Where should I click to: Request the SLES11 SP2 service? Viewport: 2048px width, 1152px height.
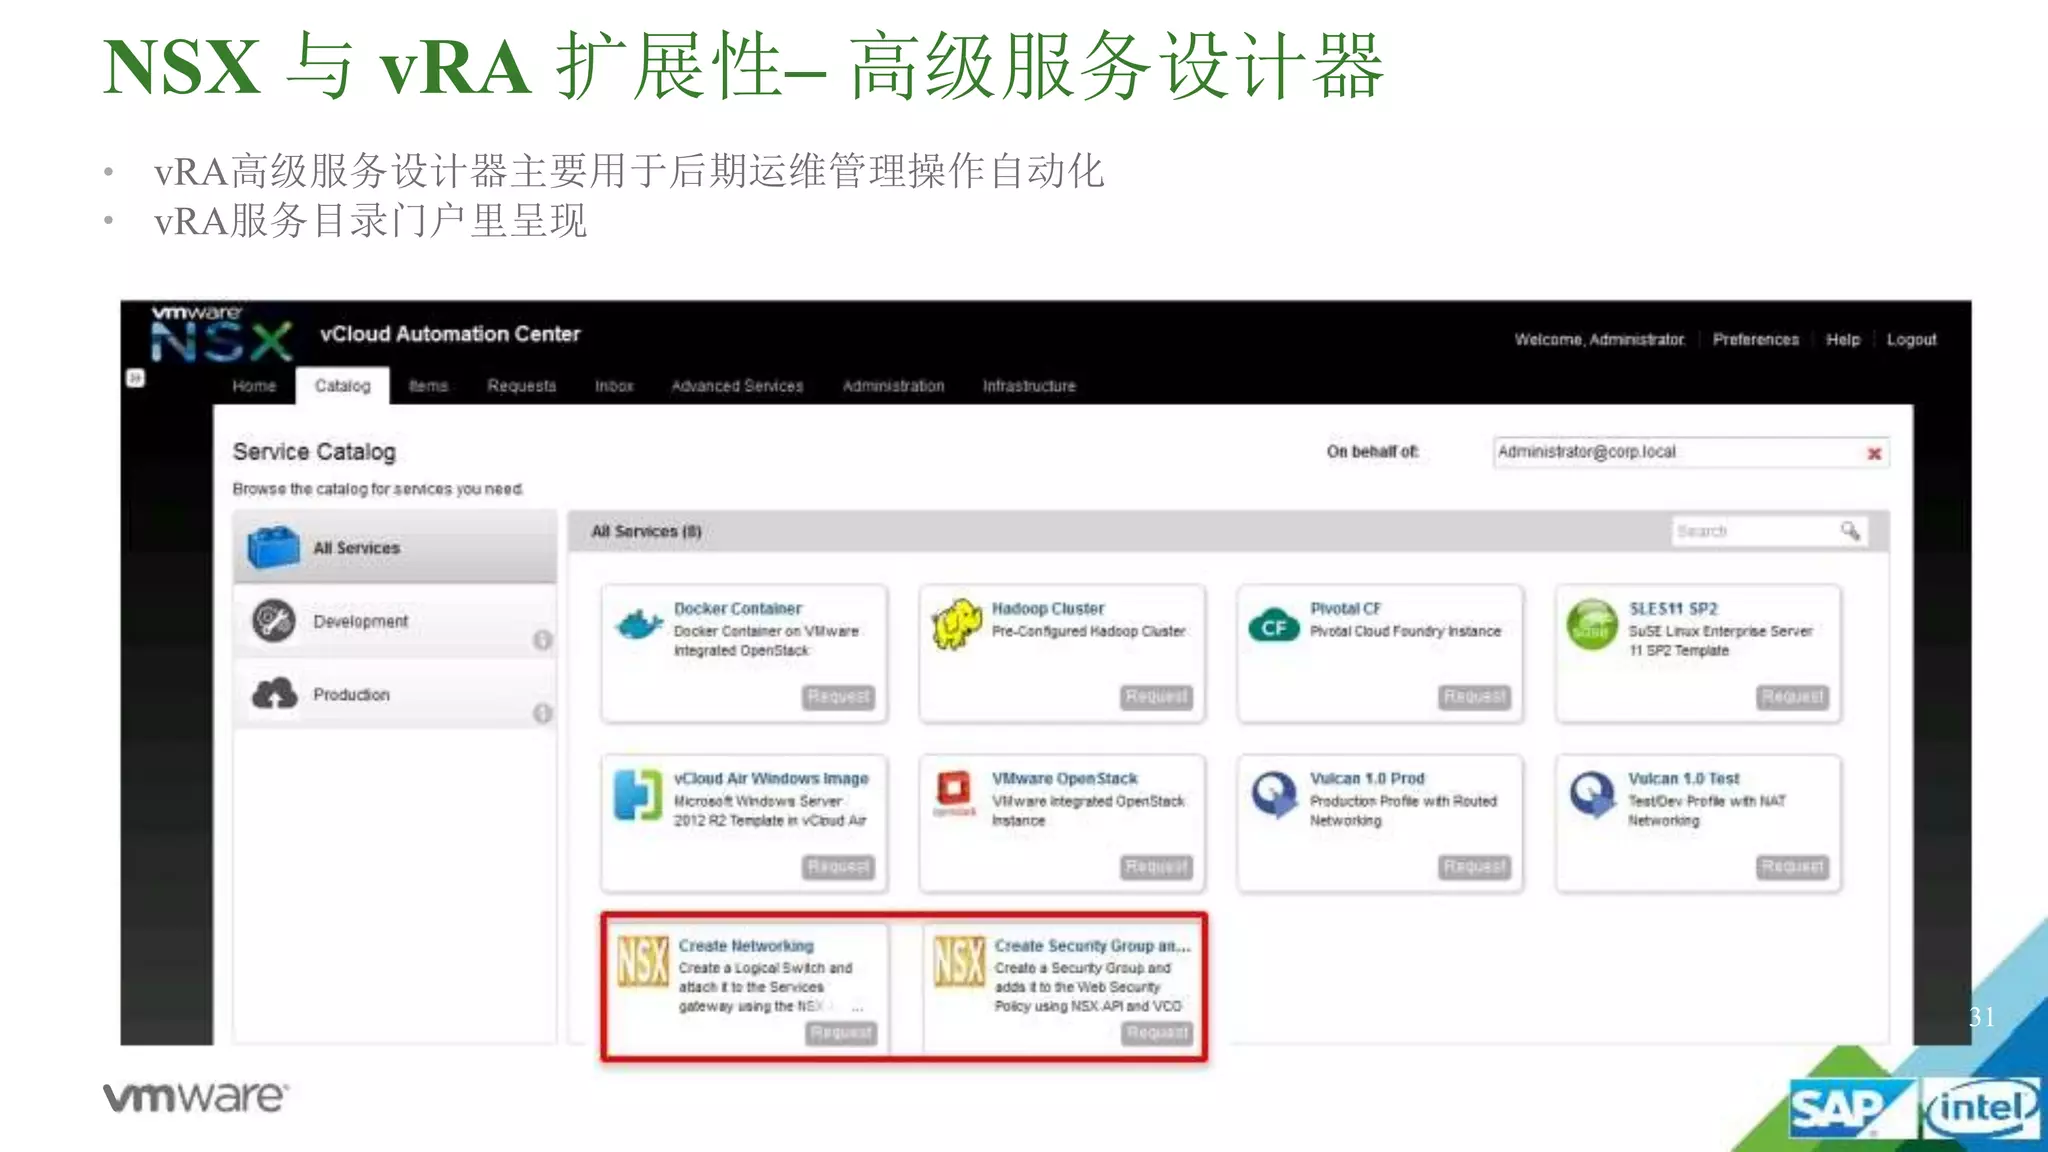pos(1793,697)
